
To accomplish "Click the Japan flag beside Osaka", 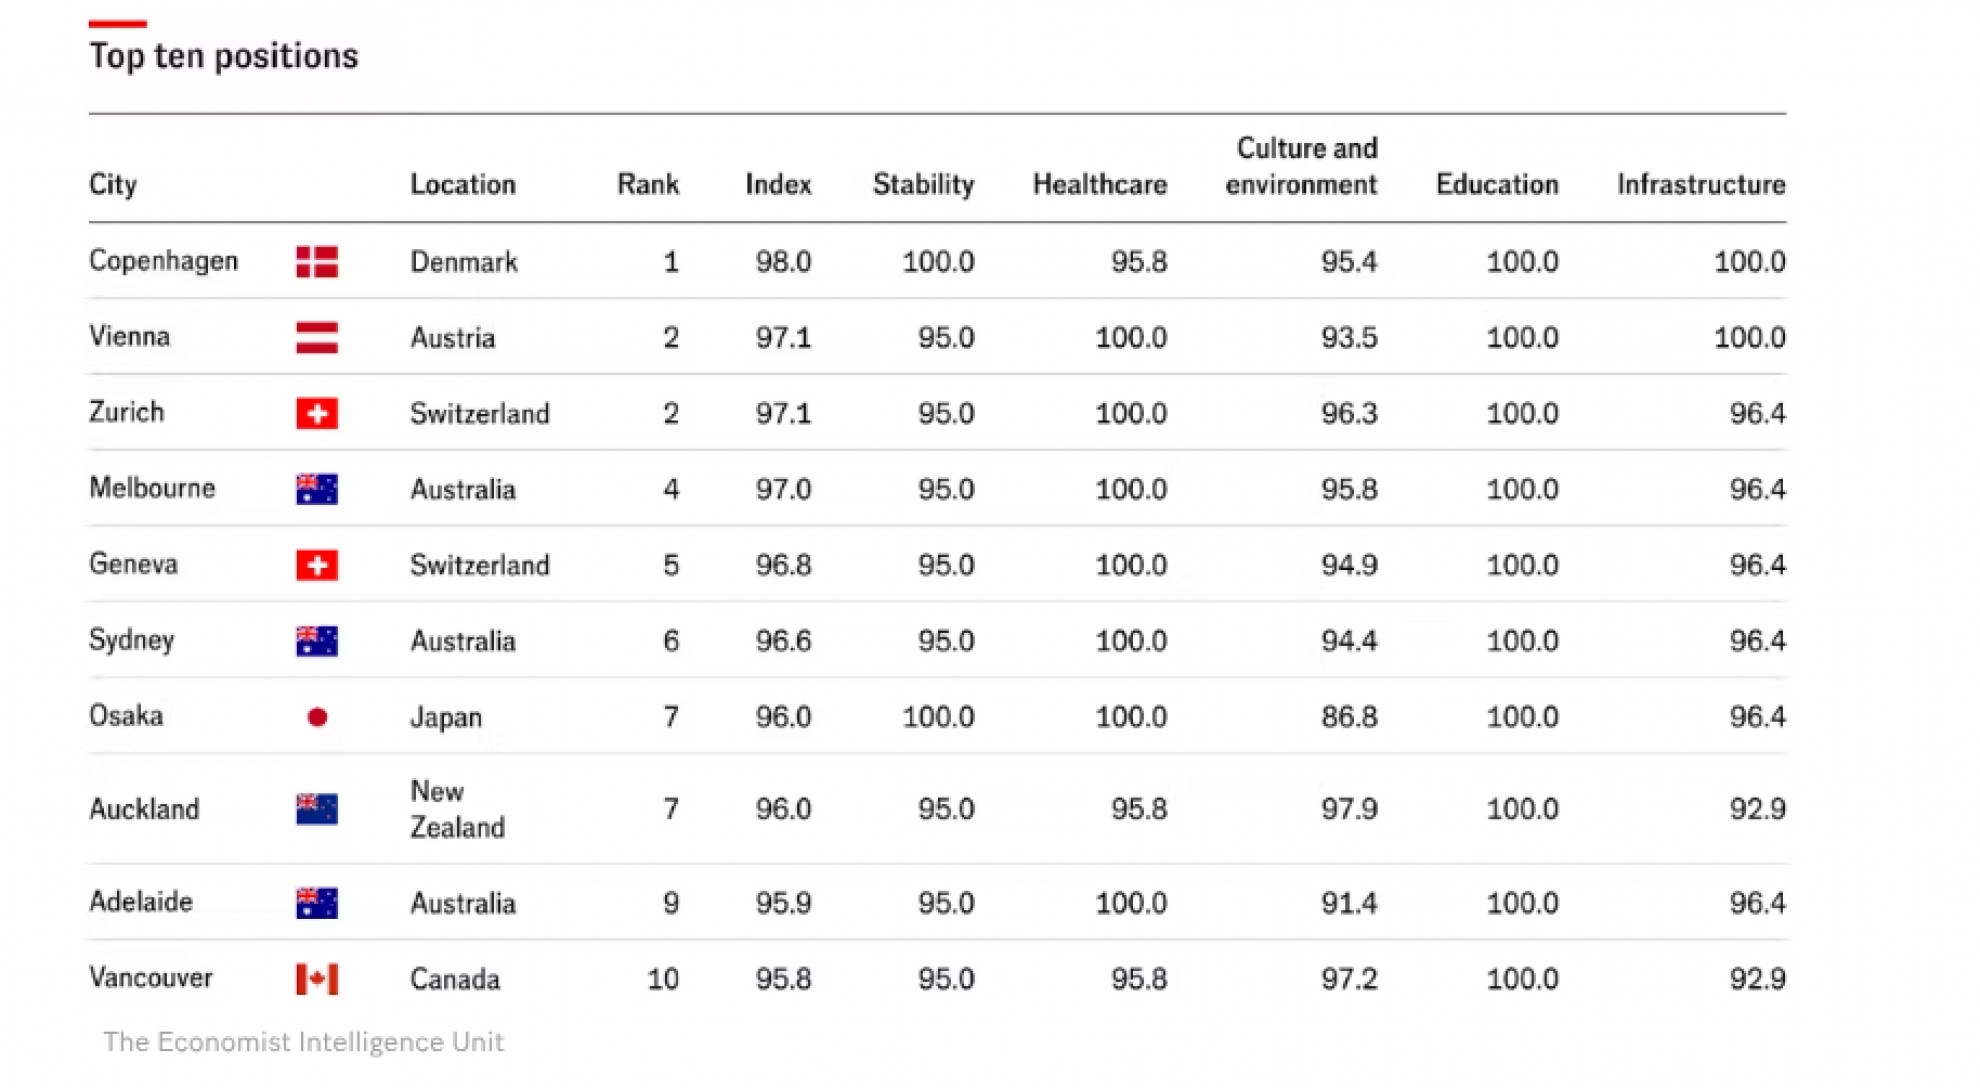I will pyautogui.click(x=317, y=717).
